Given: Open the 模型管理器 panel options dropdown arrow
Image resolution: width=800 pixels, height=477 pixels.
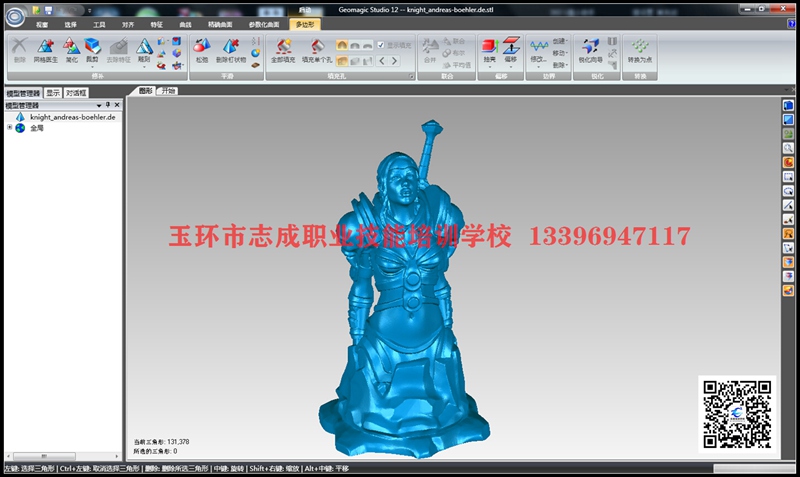Looking at the screenshot, I should 99,105.
